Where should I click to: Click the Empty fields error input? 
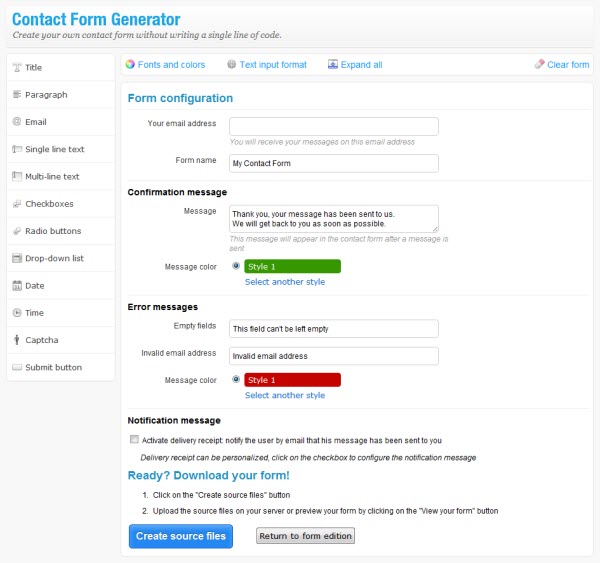[334, 329]
